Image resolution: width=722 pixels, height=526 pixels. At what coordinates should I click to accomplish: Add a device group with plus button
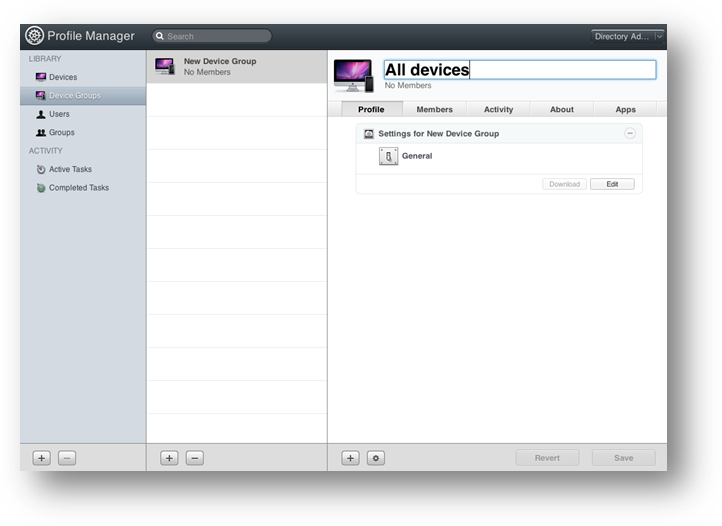(x=169, y=458)
